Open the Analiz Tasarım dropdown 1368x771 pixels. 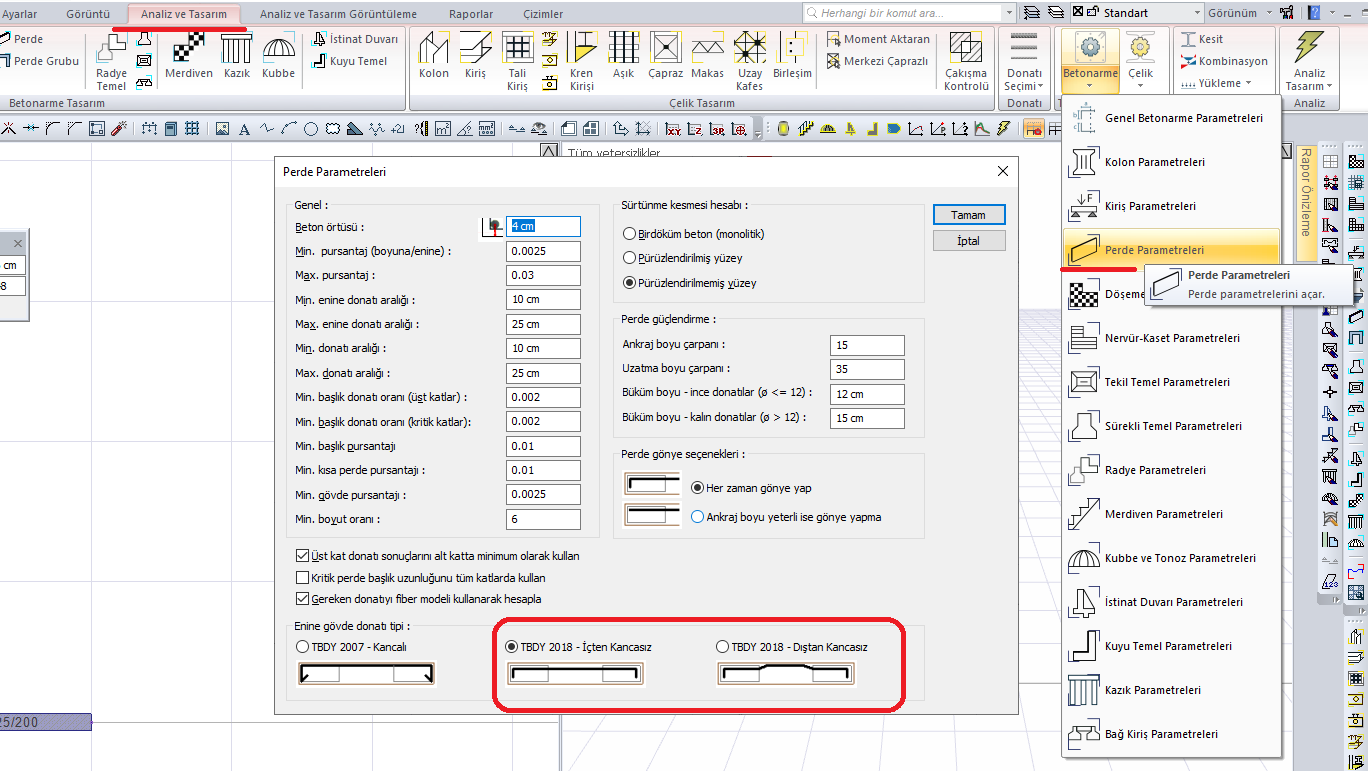(1309, 61)
